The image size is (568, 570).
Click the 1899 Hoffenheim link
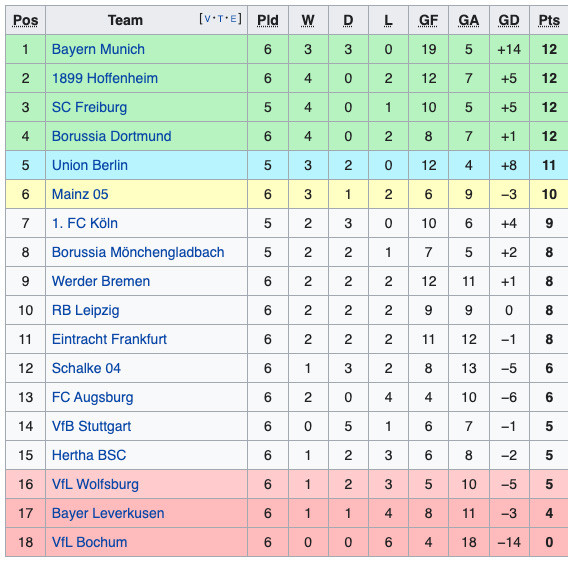click(x=105, y=78)
